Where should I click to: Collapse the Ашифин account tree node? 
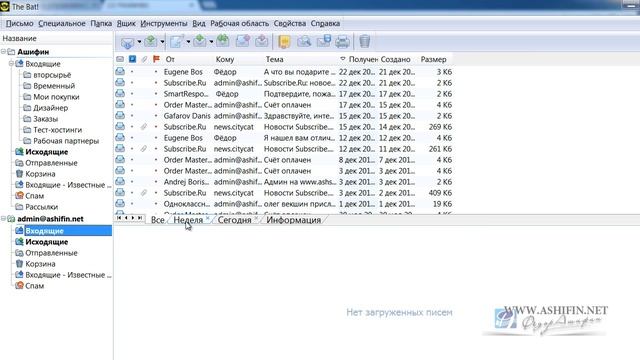coord(3,52)
